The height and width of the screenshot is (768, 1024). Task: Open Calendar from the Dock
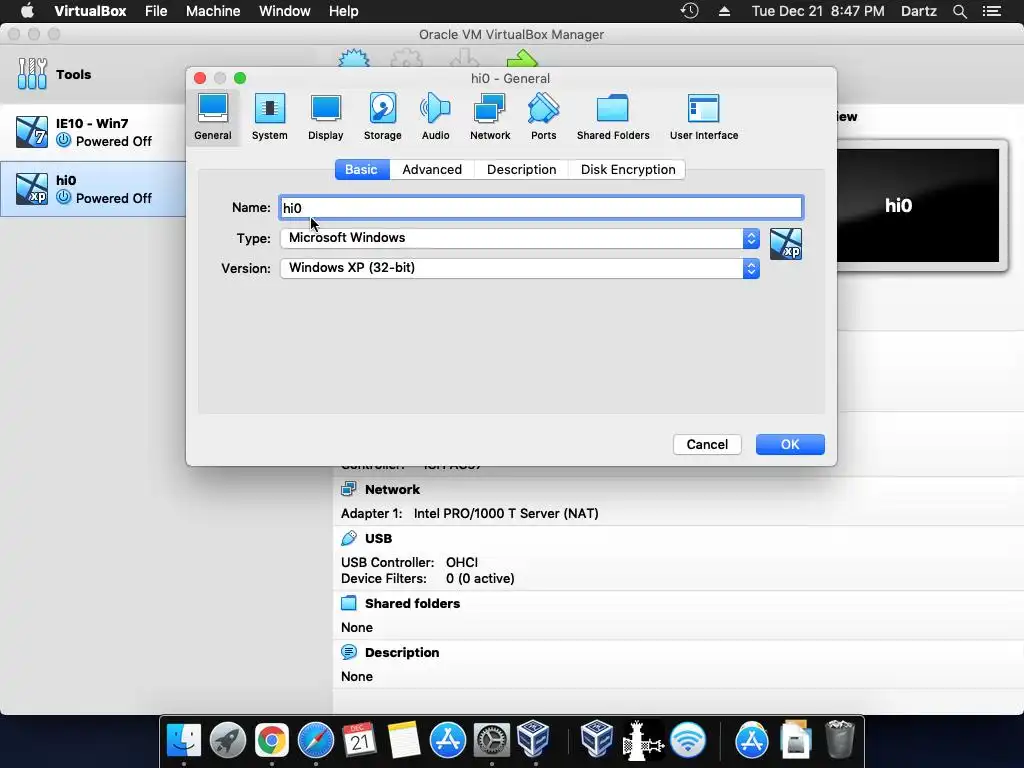[359, 741]
